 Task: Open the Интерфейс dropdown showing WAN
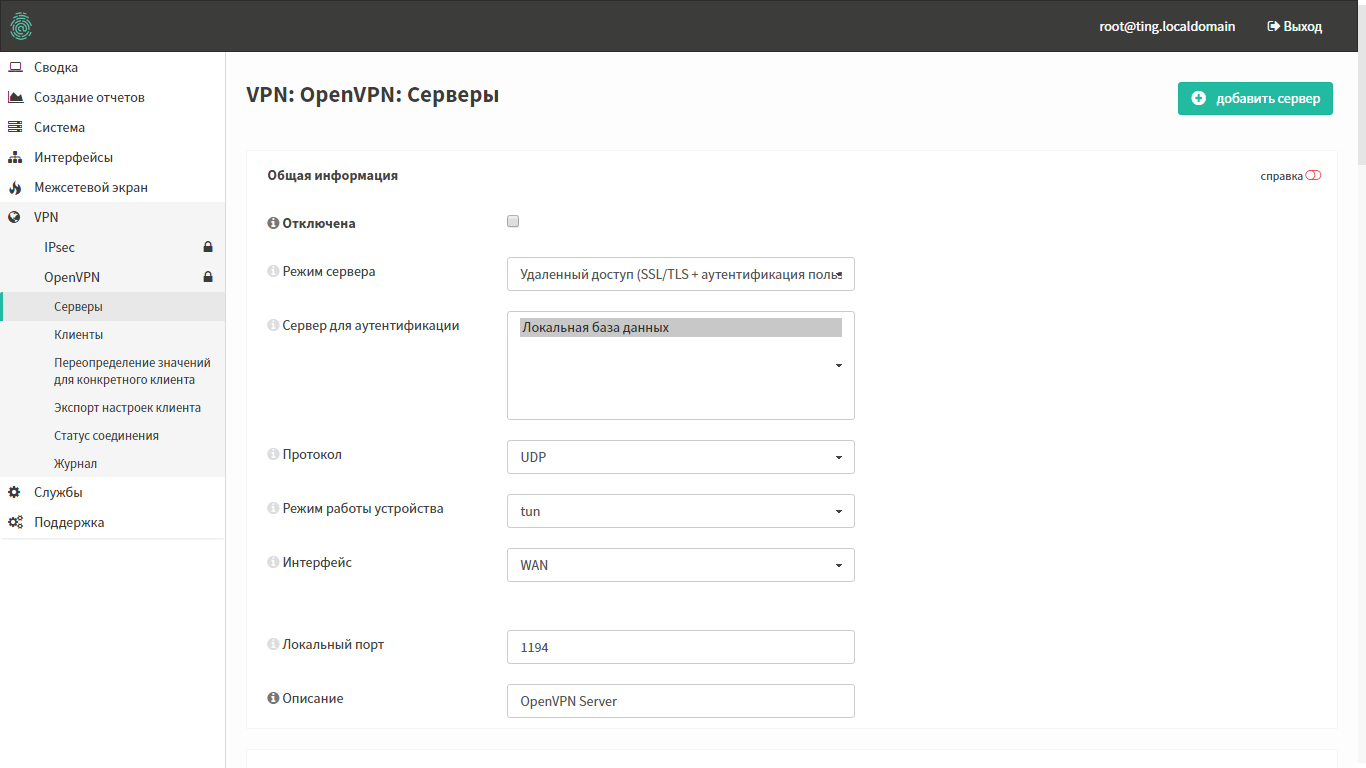[681, 565]
